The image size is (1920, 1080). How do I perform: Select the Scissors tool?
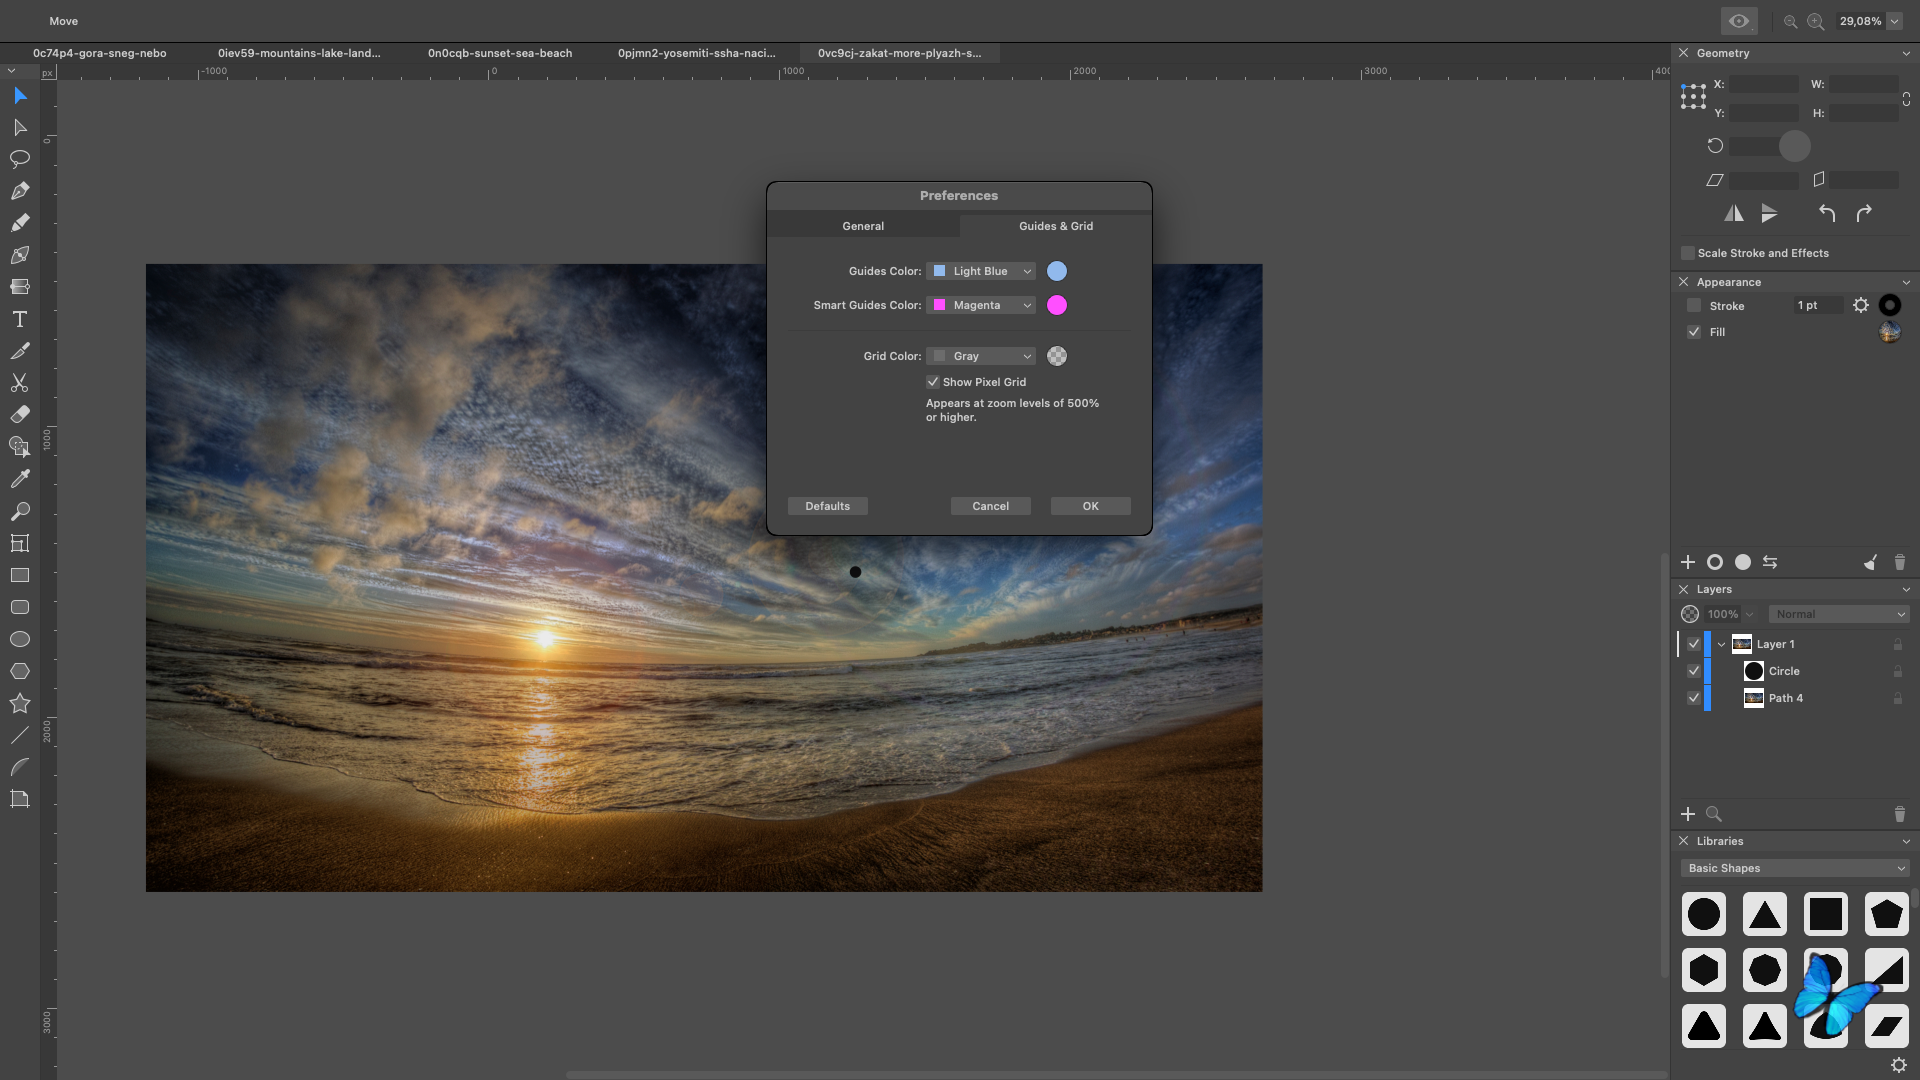19,383
